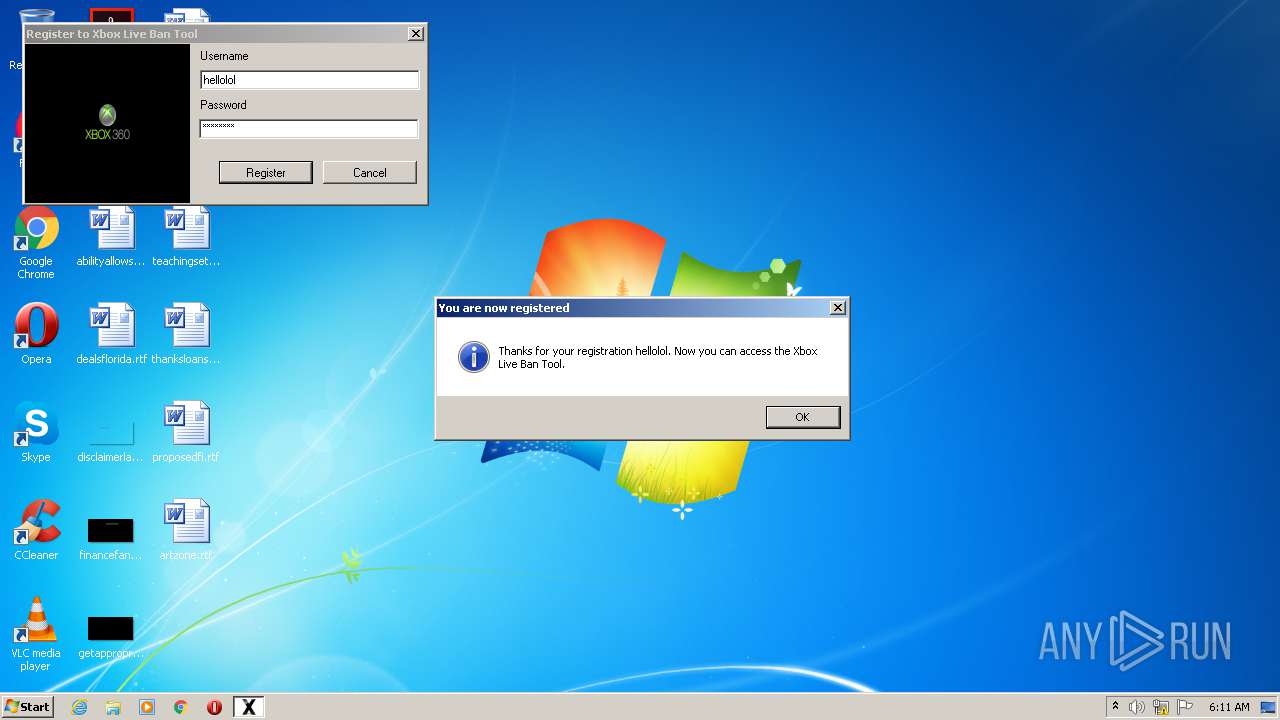Launch Chrome from the taskbar
Viewport: 1280px width, 720px height.
pyautogui.click(x=181, y=707)
